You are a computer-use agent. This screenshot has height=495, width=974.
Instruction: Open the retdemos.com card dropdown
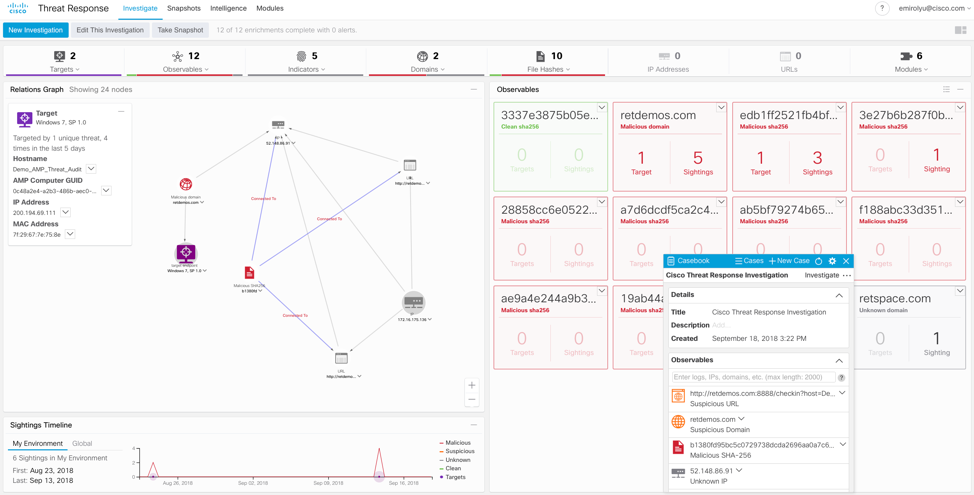721,108
